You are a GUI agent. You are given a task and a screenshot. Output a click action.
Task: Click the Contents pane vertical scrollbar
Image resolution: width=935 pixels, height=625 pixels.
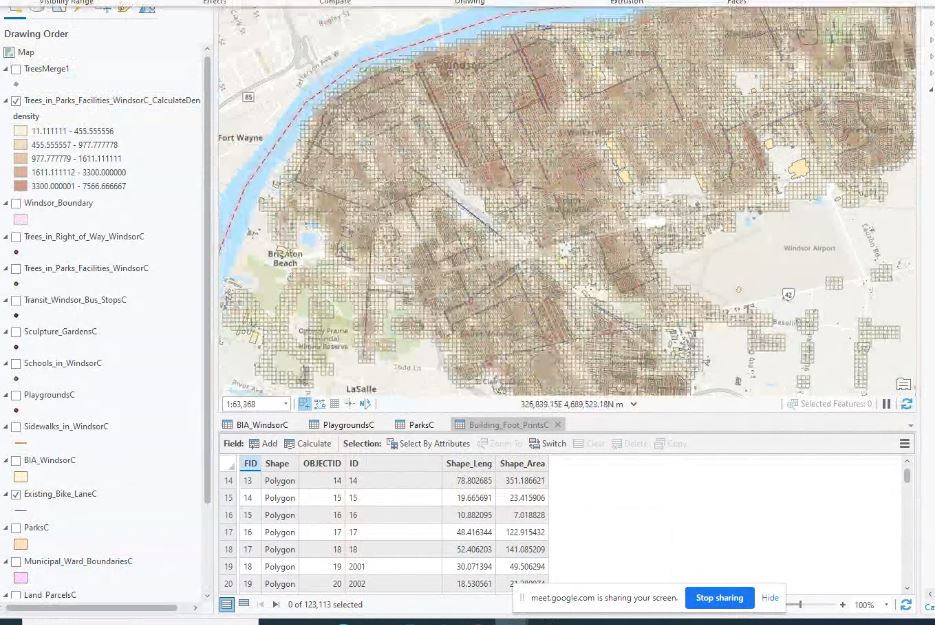point(207,279)
